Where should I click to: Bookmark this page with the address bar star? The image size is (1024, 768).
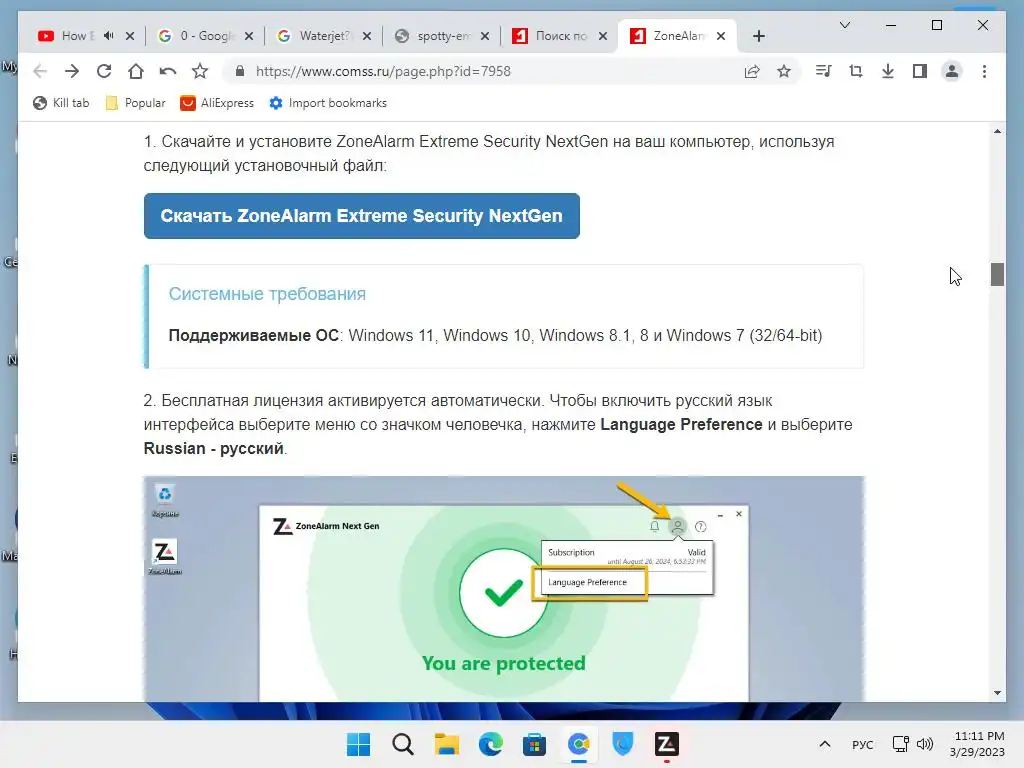(x=784, y=71)
